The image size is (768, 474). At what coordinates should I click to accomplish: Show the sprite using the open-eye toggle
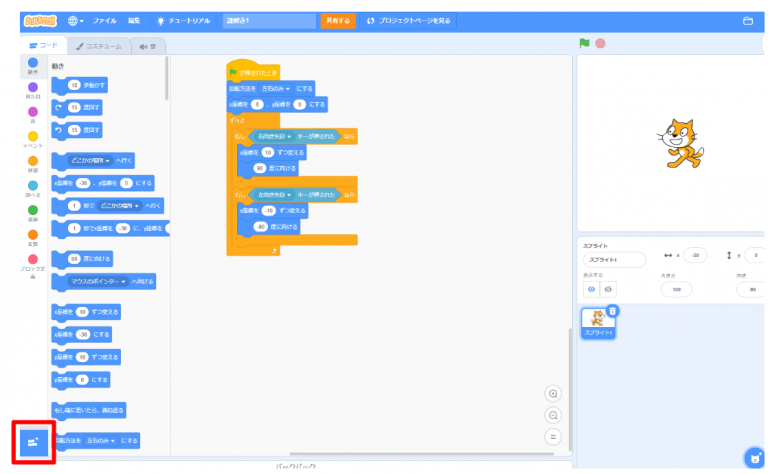[x=591, y=289]
